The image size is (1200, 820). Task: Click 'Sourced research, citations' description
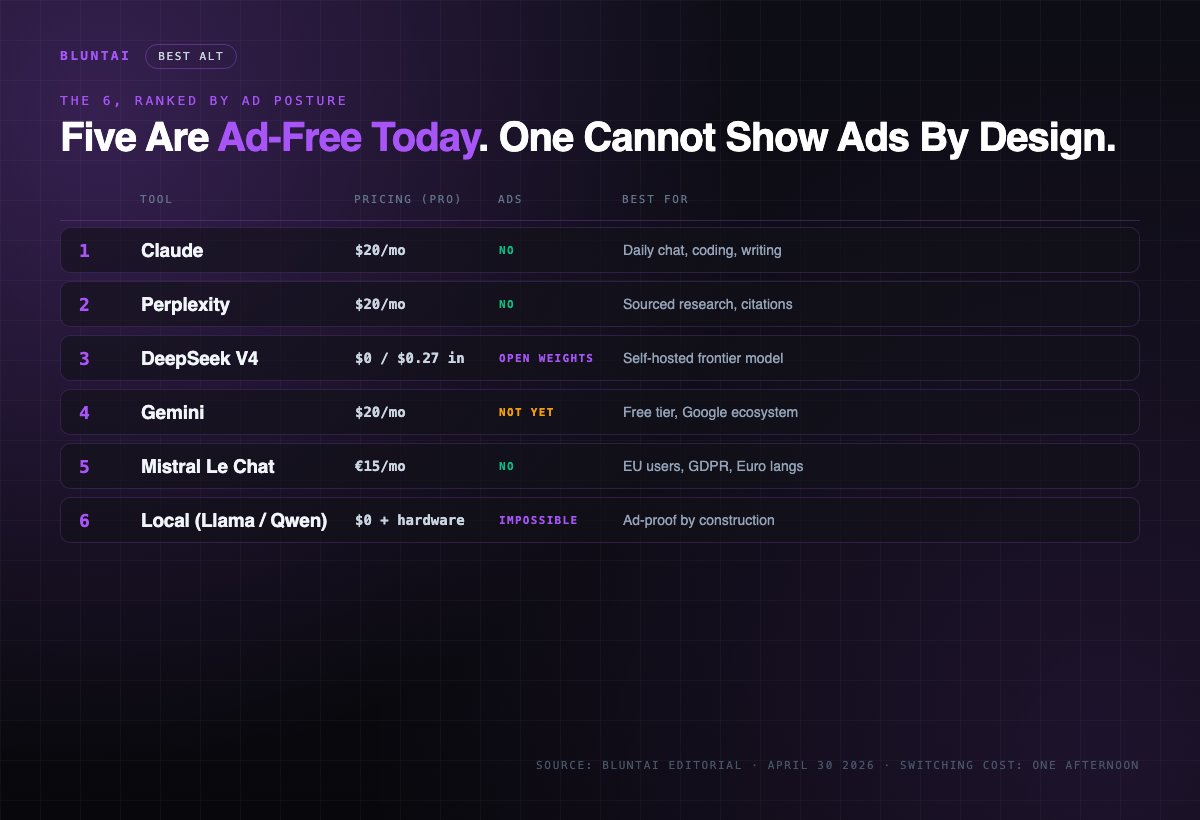pyautogui.click(x=708, y=304)
